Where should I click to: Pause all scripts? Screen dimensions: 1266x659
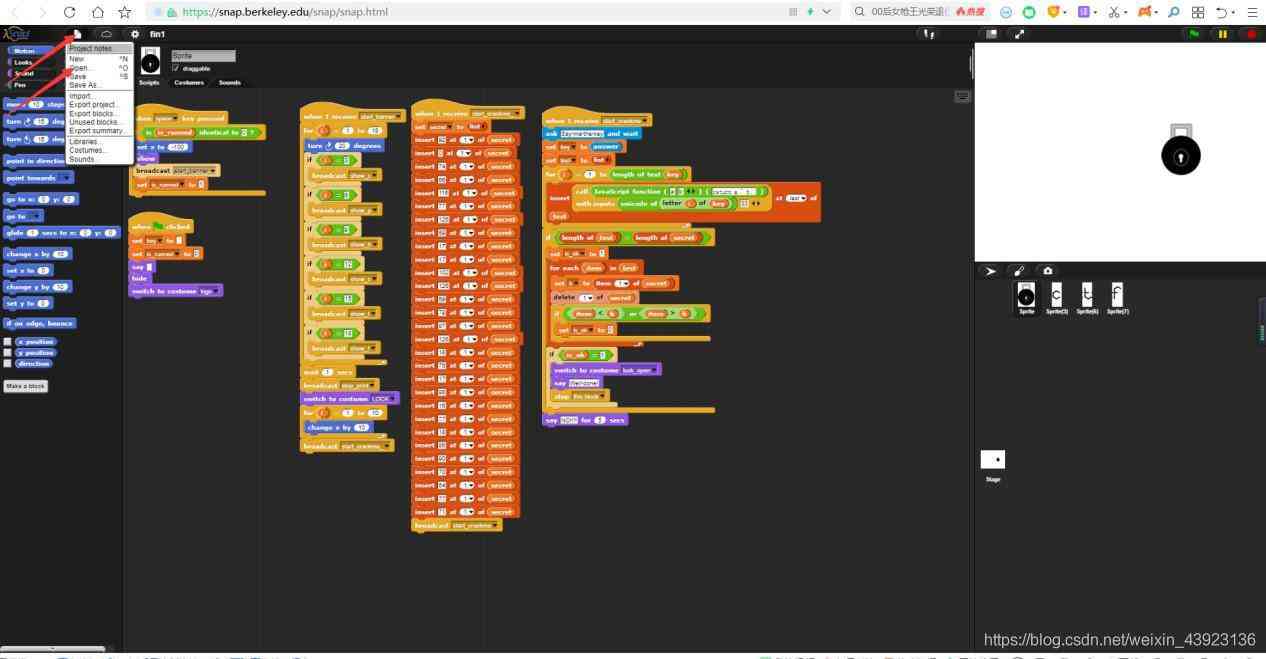1222,34
